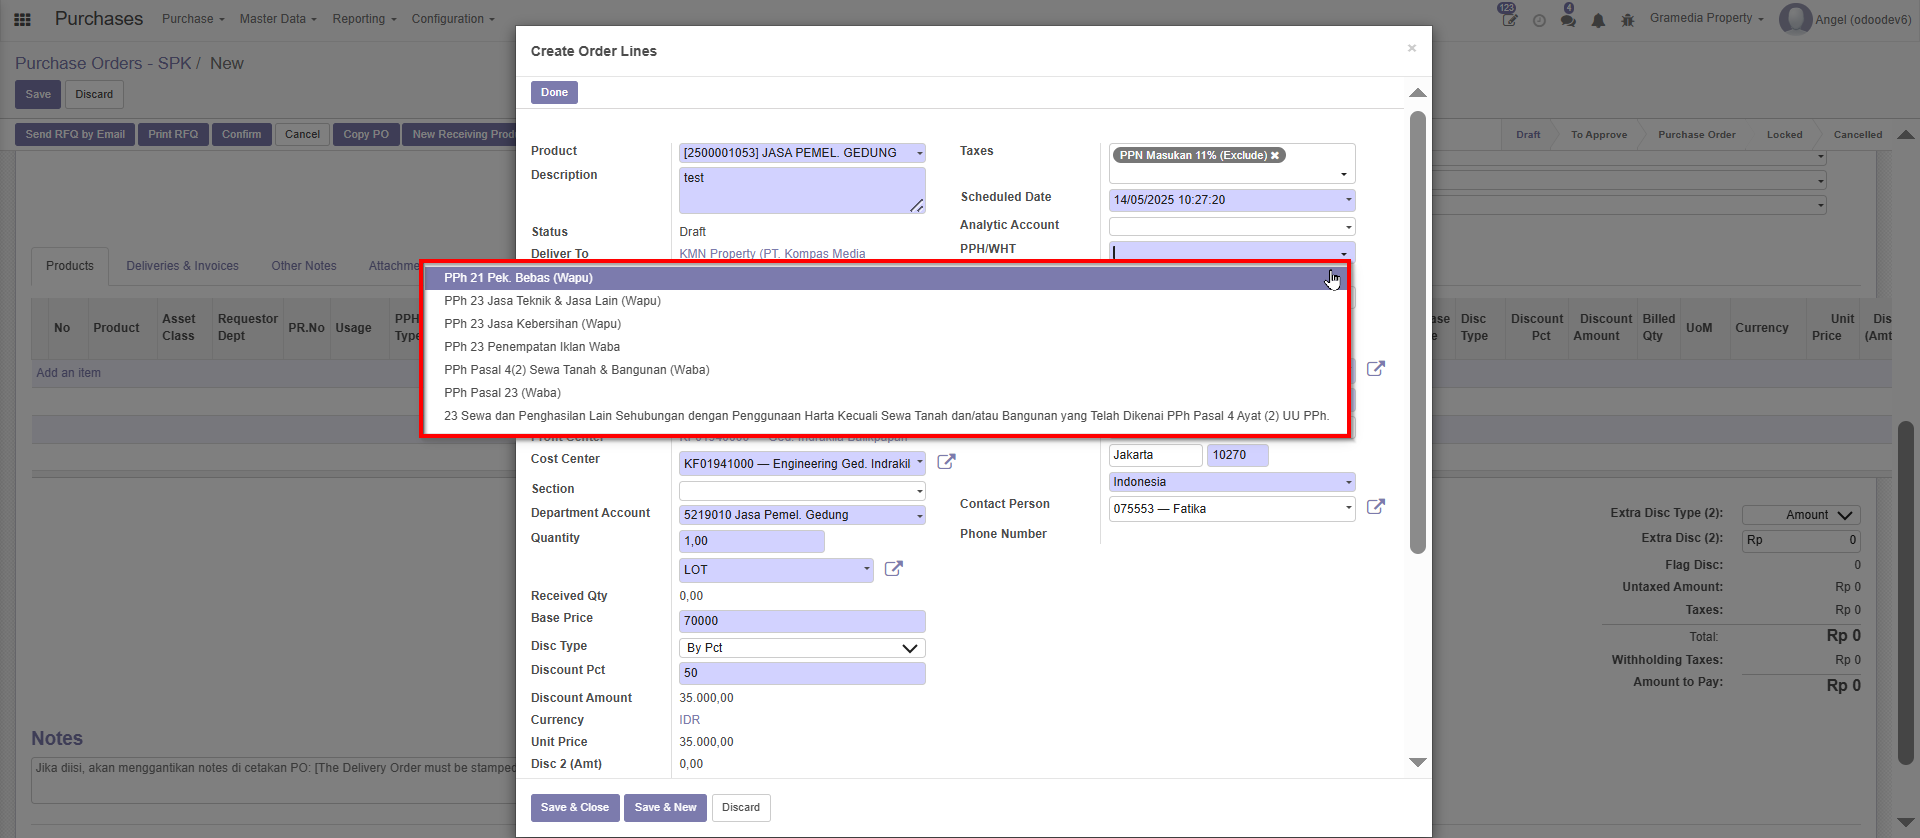This screenshot has height=838, width=1920.
Task: Switch to Other Notes tab
Action: tap(304, 266)
